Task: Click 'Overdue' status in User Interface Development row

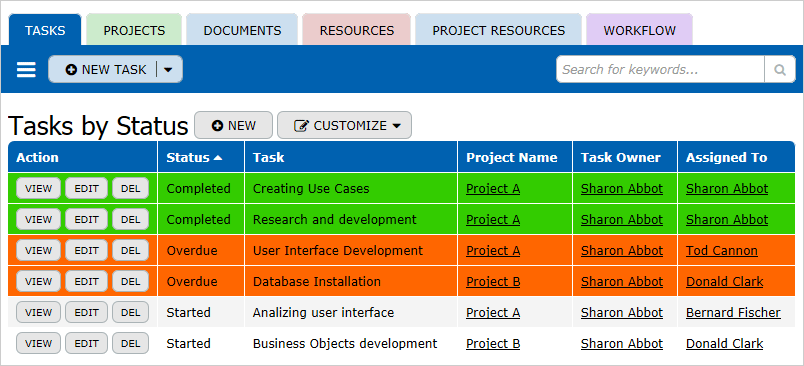Action: [x=192, y=251]
